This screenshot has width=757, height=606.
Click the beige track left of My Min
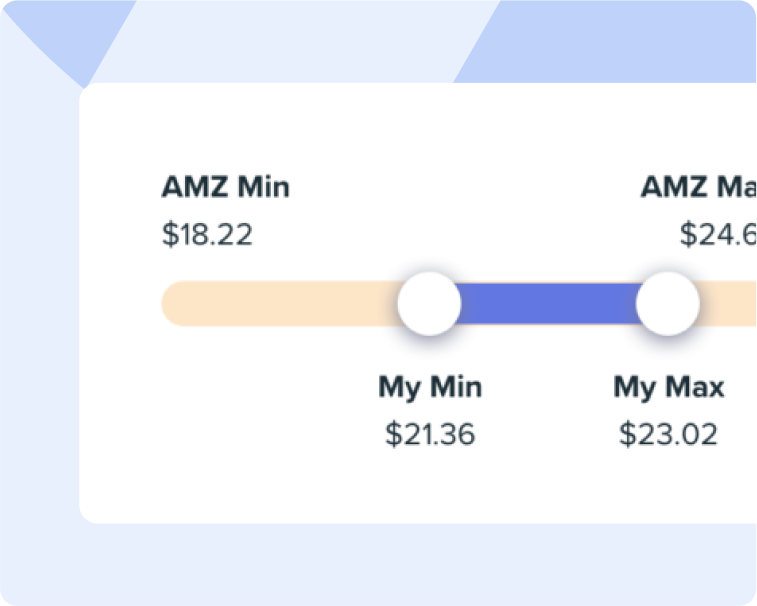tap(280, 304)
